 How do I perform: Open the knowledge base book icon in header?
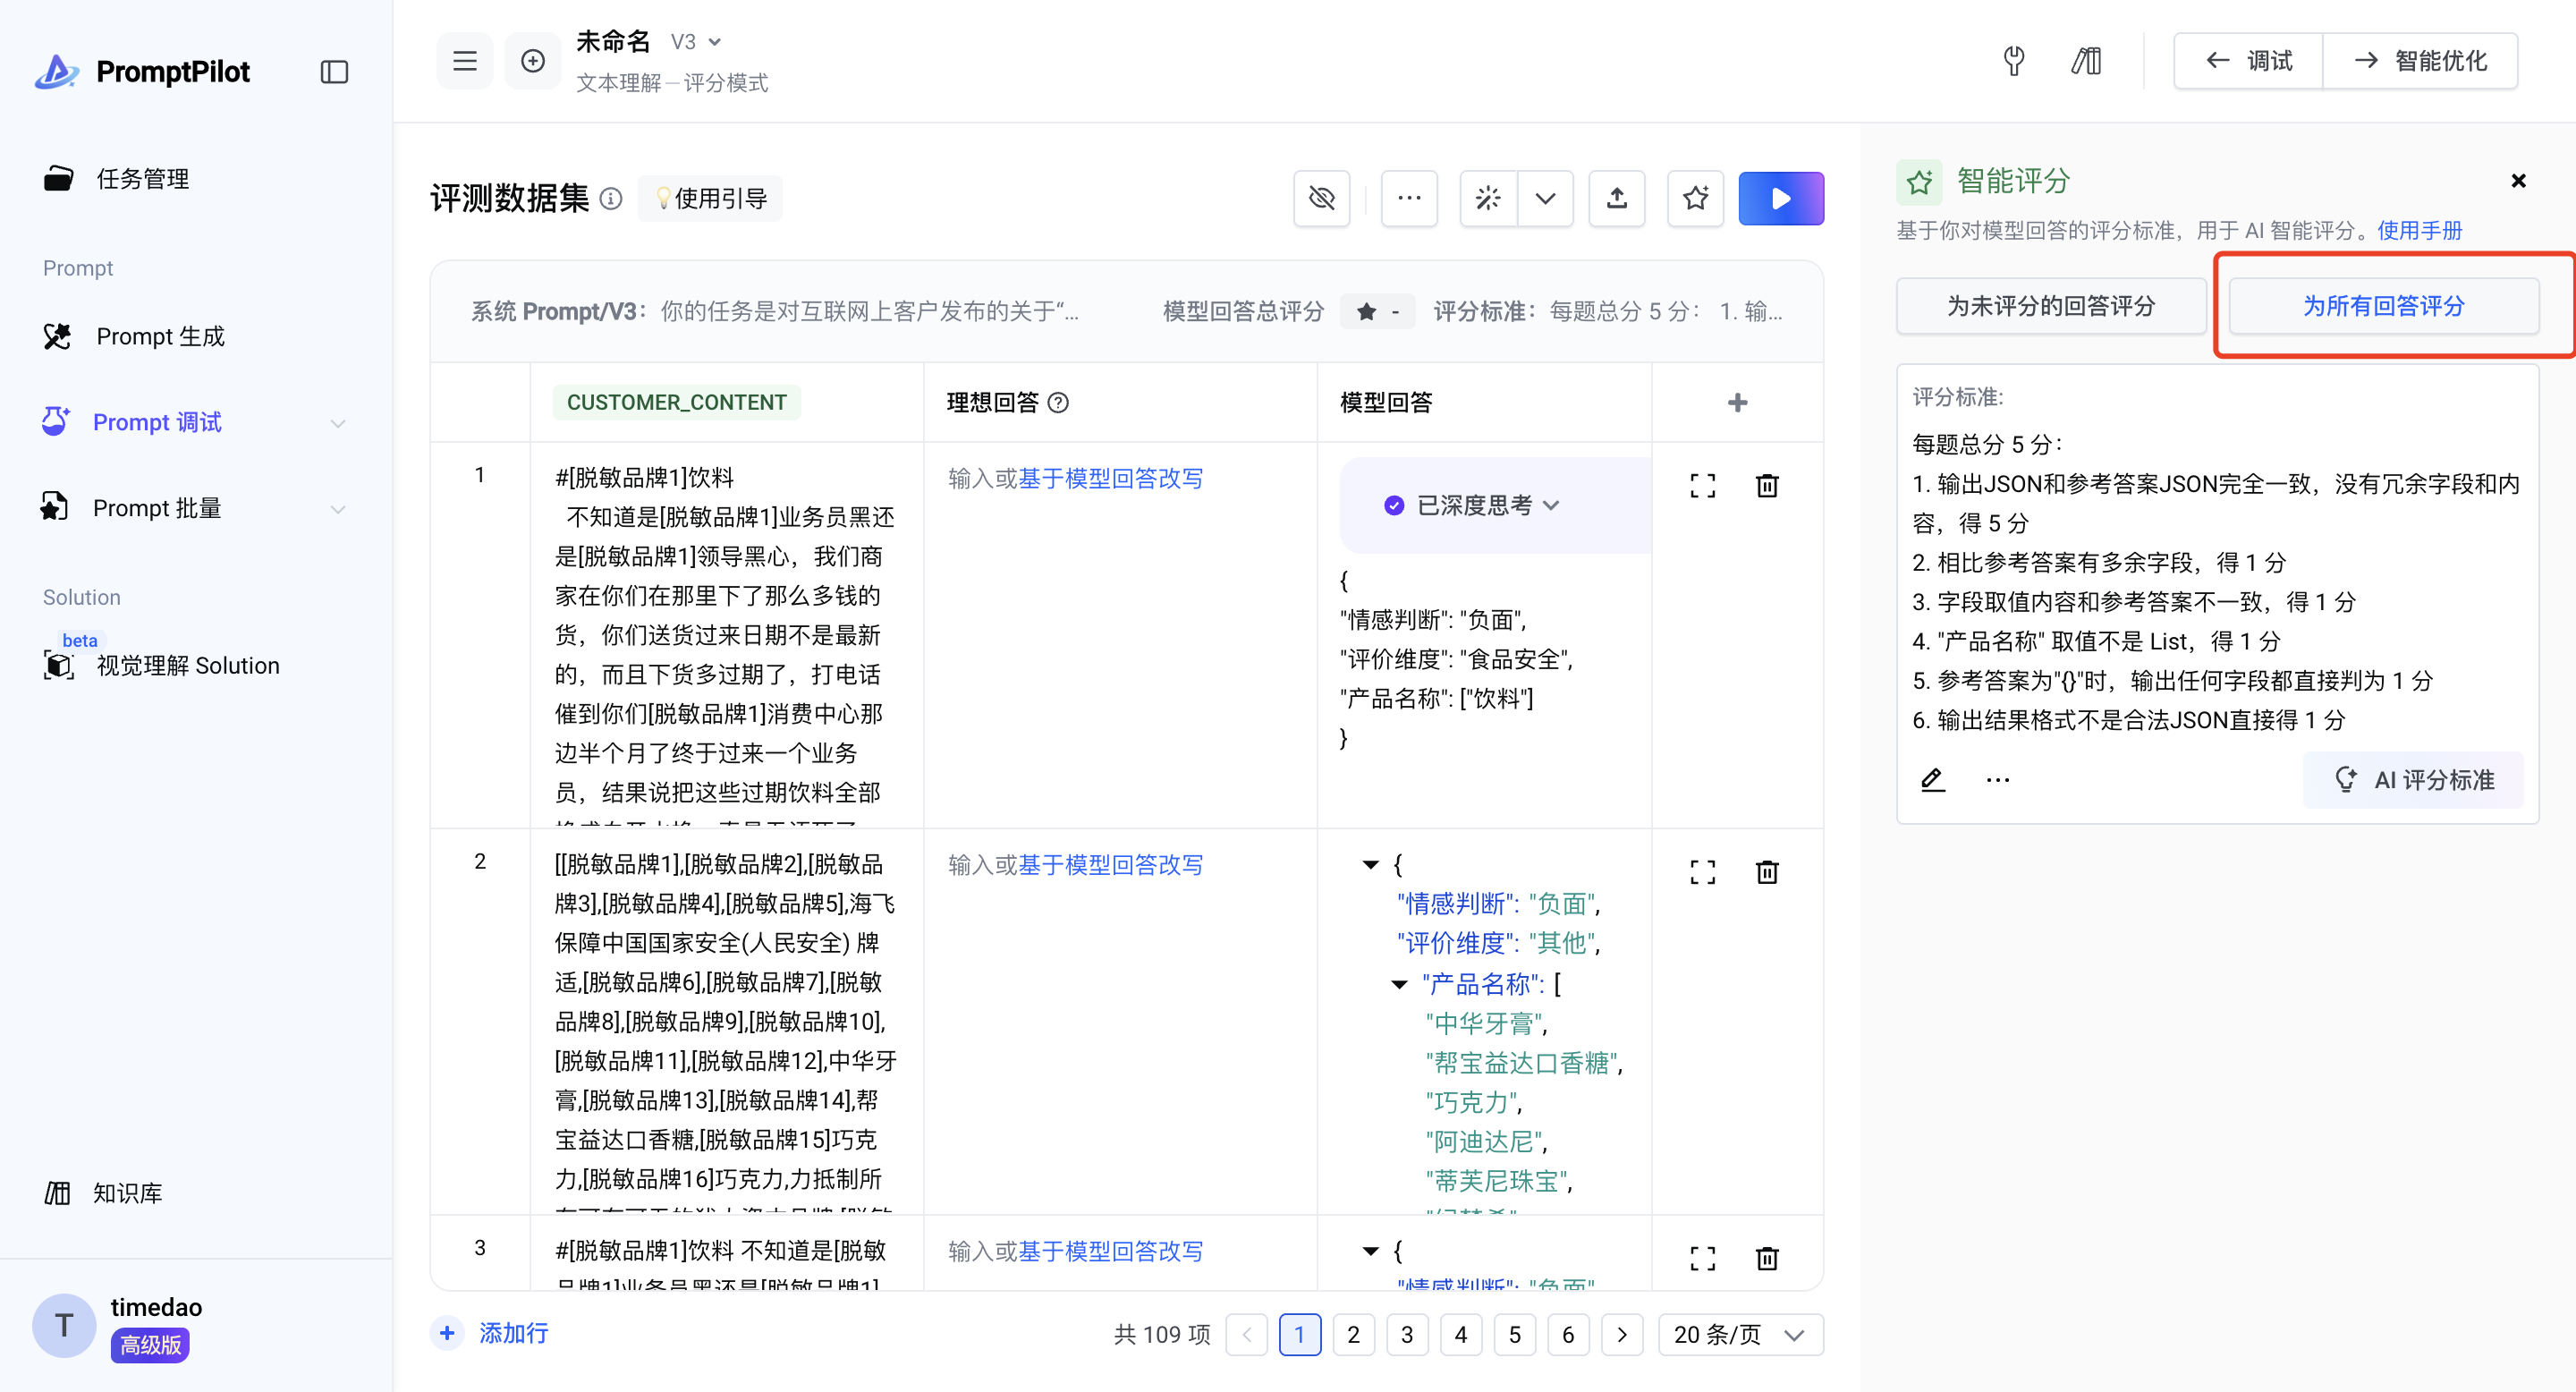(2086, 61)
